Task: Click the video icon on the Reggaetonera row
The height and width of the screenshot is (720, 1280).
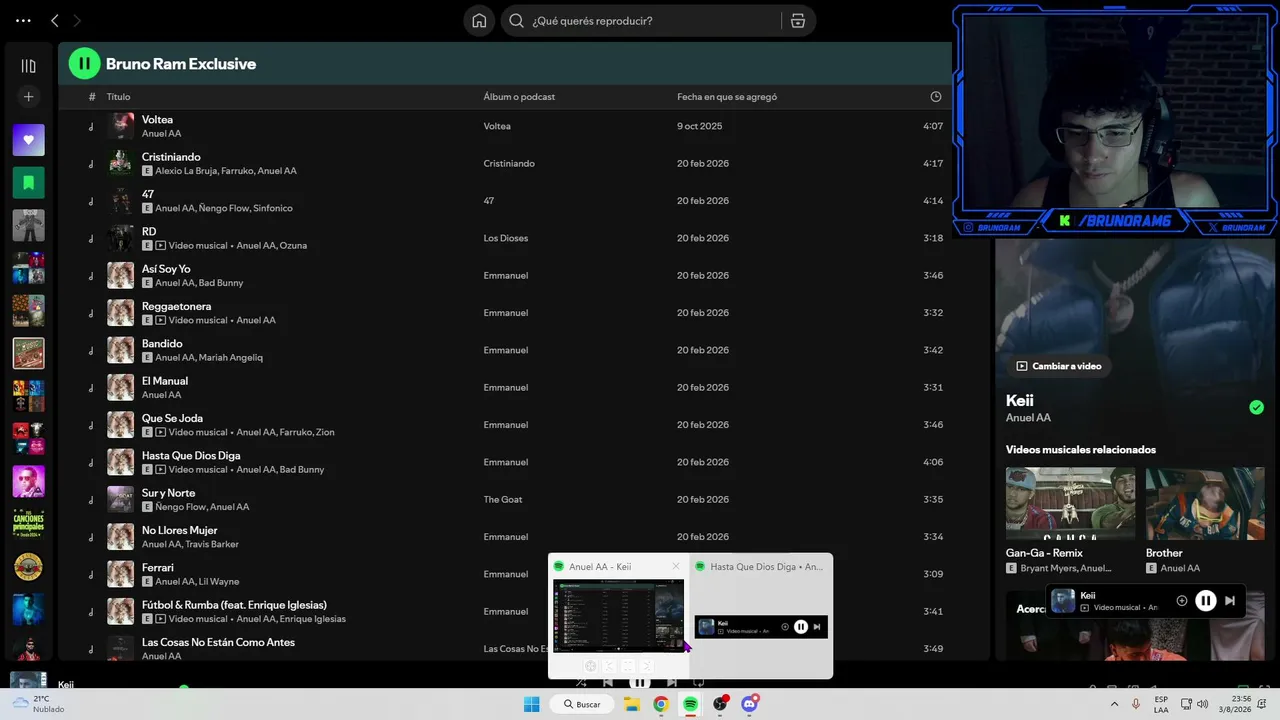Action: (x=161, y=320)
